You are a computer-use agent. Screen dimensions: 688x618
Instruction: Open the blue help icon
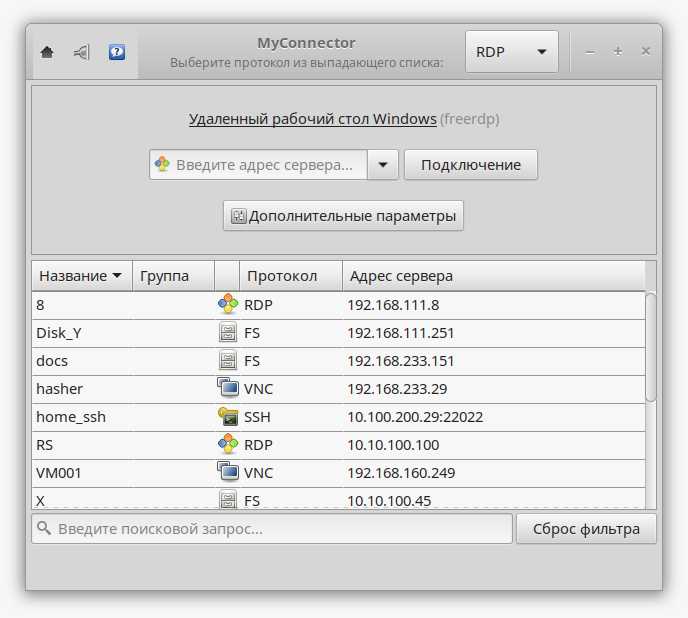[117, 52]
